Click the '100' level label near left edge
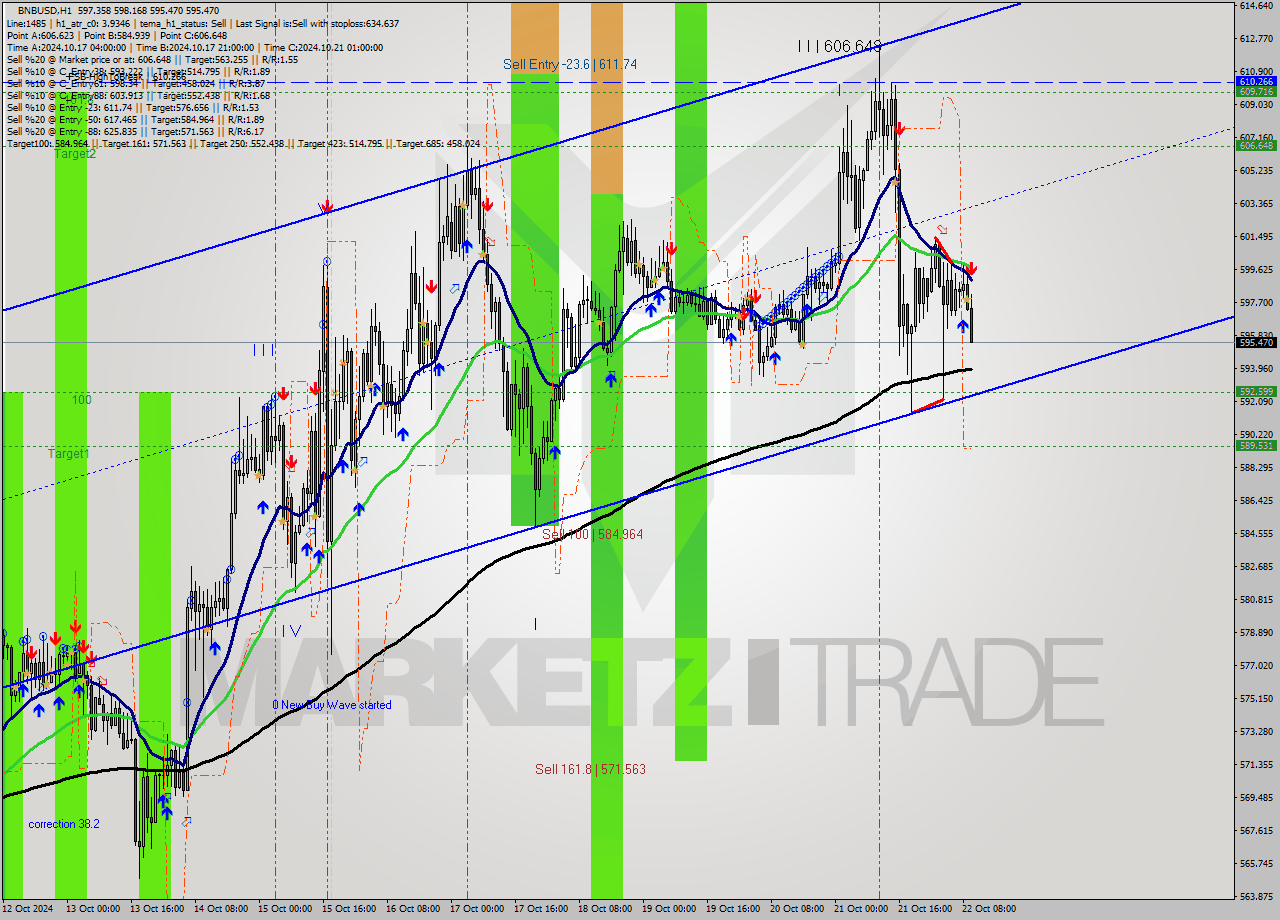The image size is (1280, 920). coord(81,400)
